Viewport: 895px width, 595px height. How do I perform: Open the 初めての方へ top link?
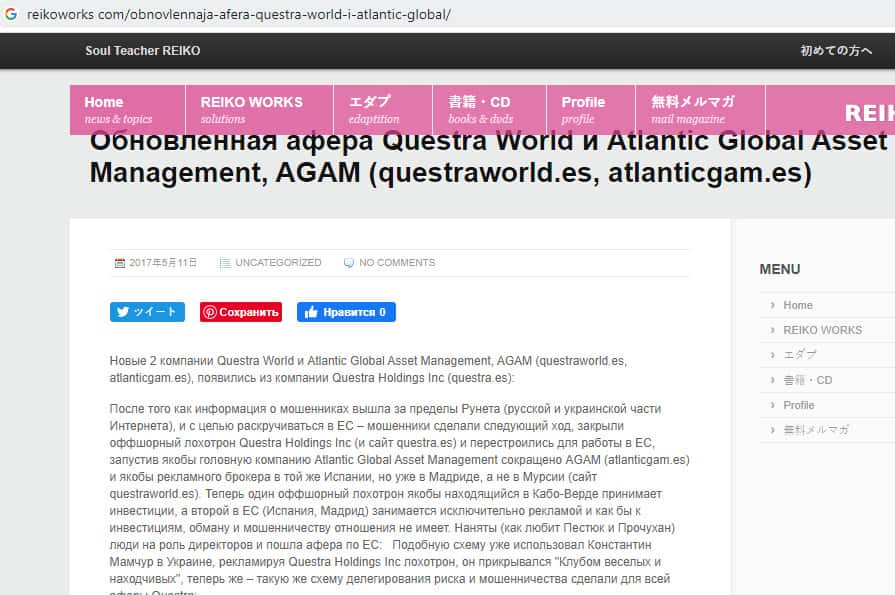(836, 51)
